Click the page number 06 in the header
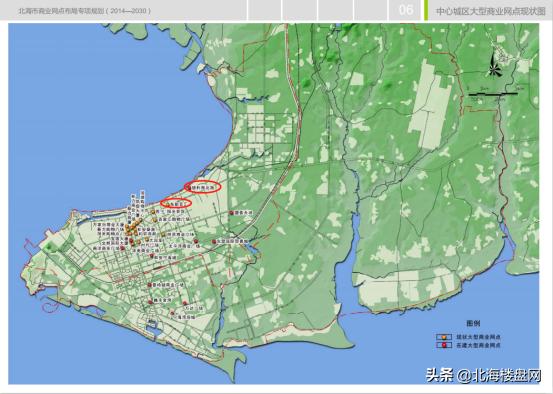The height and width of the screenshot is (394, 553). (406, 10)
